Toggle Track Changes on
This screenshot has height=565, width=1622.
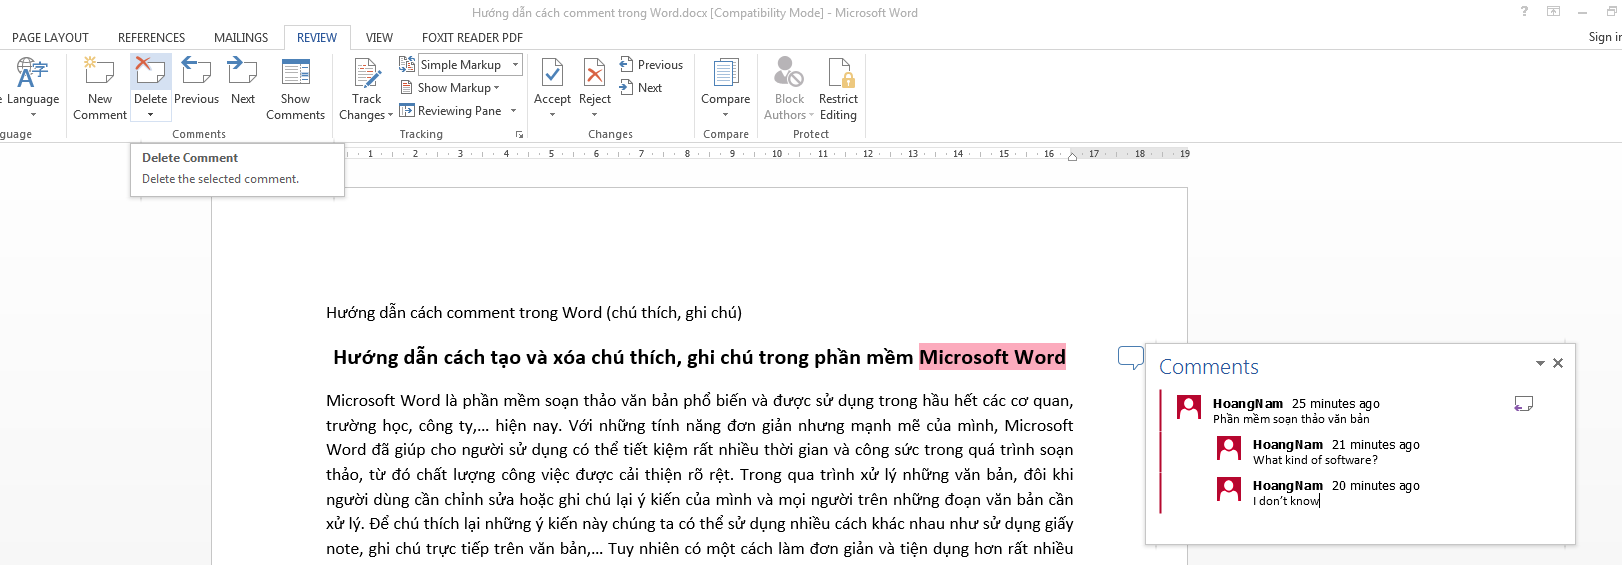366,73
